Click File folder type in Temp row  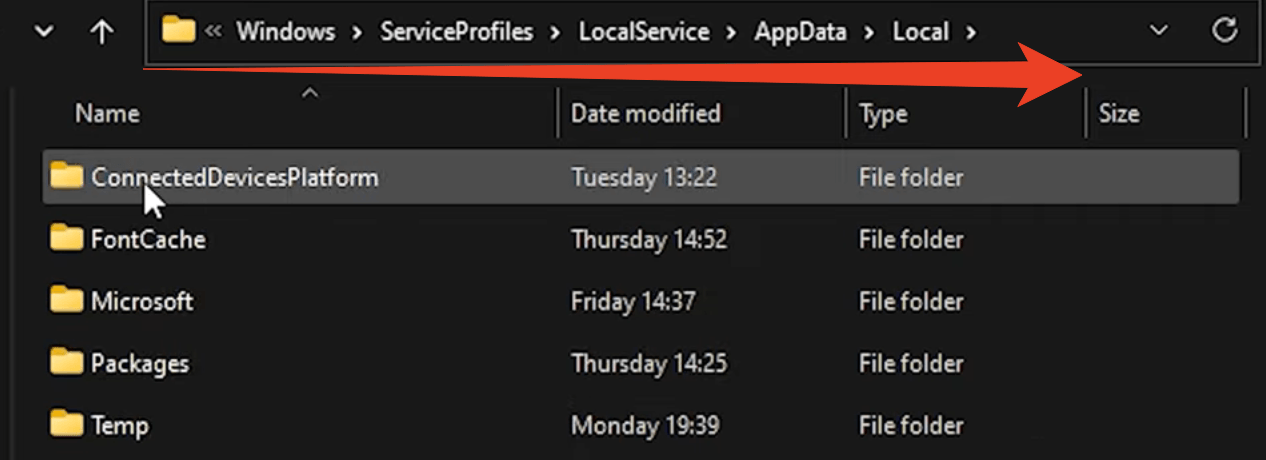911,426
